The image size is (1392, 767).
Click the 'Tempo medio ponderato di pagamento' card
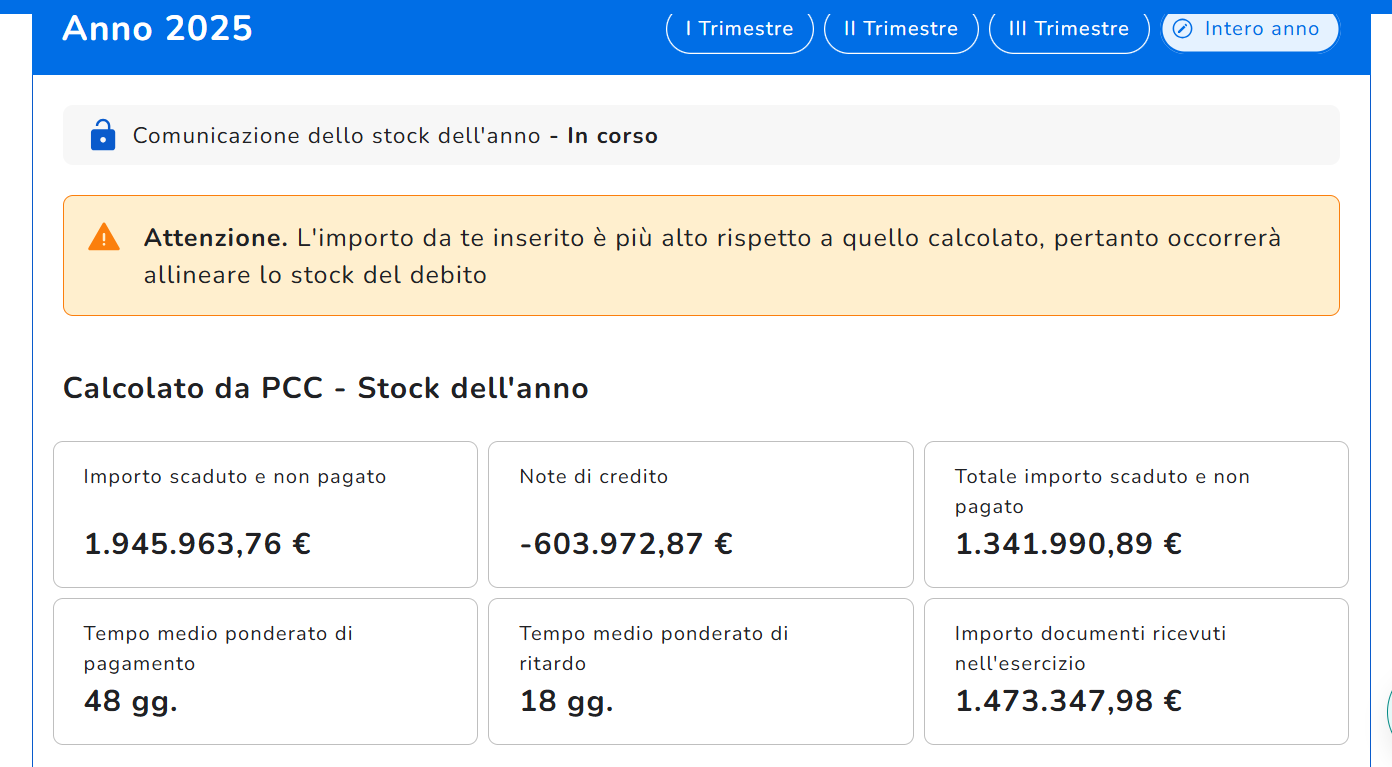[265, 671]
